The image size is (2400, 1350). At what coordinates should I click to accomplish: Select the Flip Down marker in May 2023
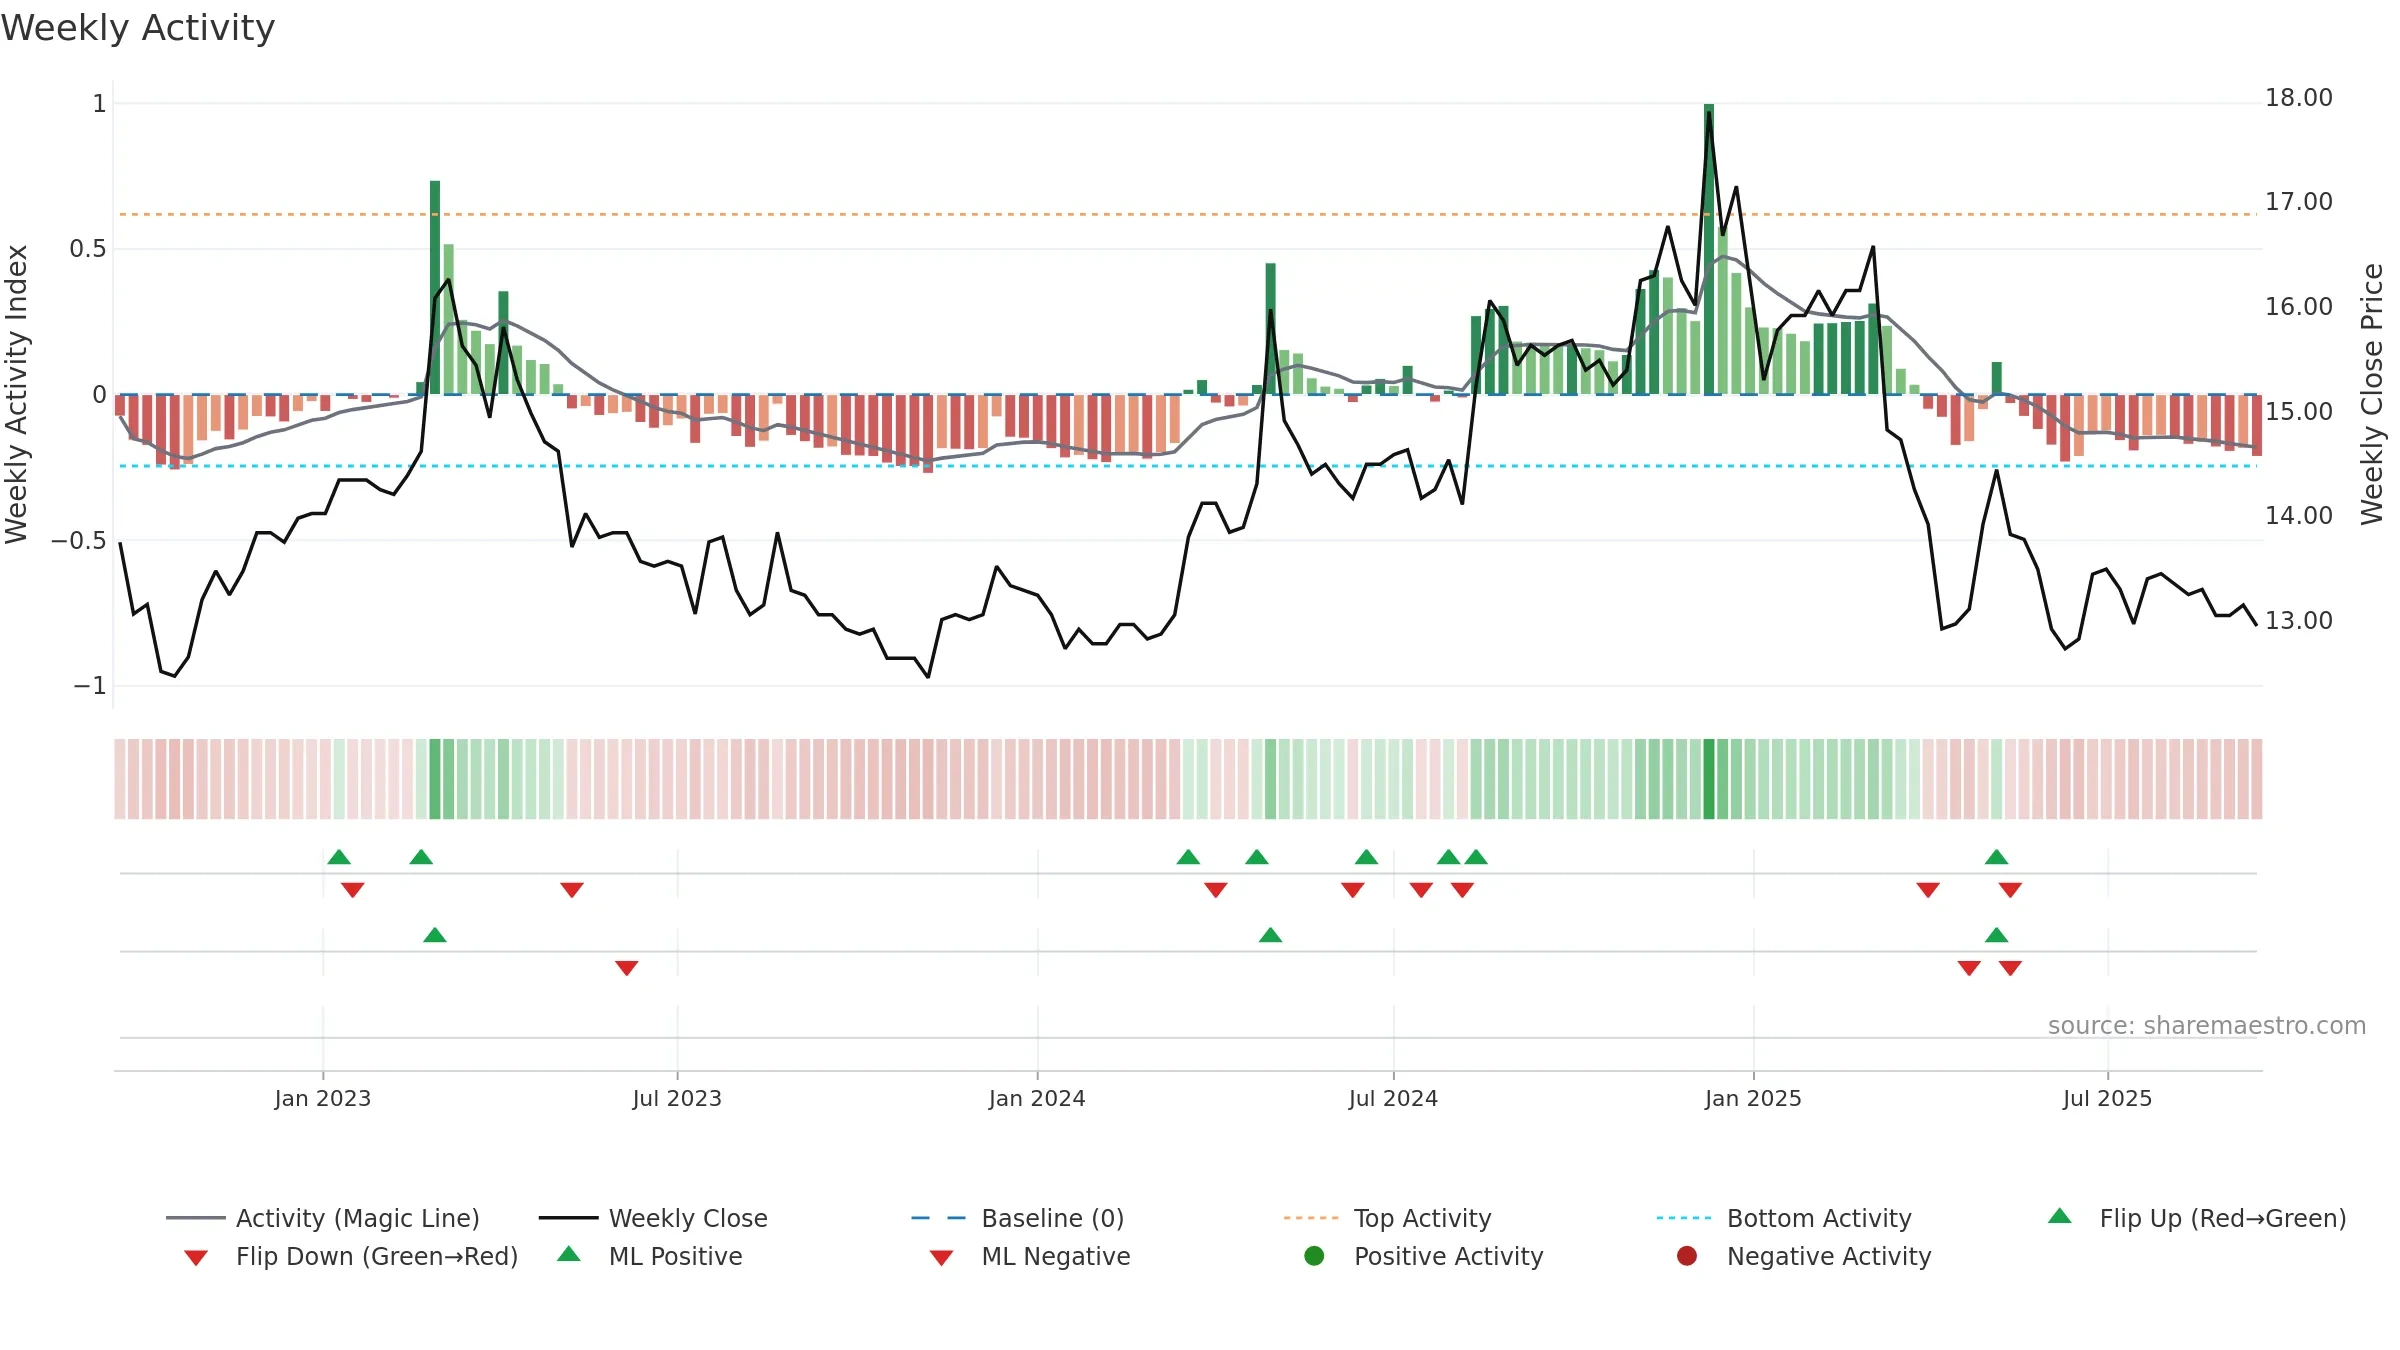pos(572,890)
